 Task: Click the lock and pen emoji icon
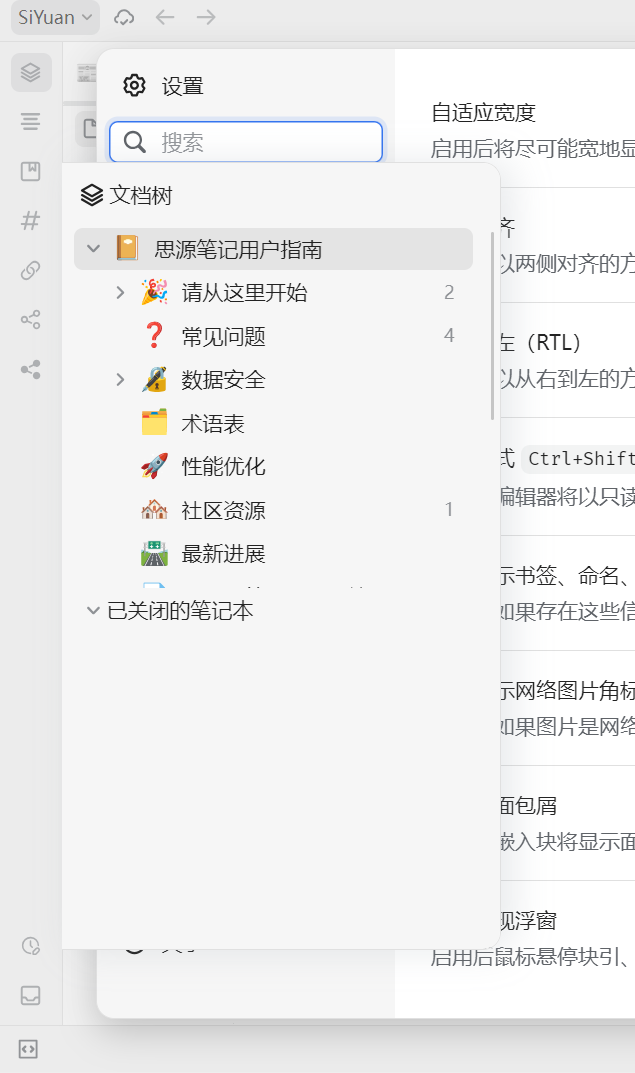(x=155, y=379)
